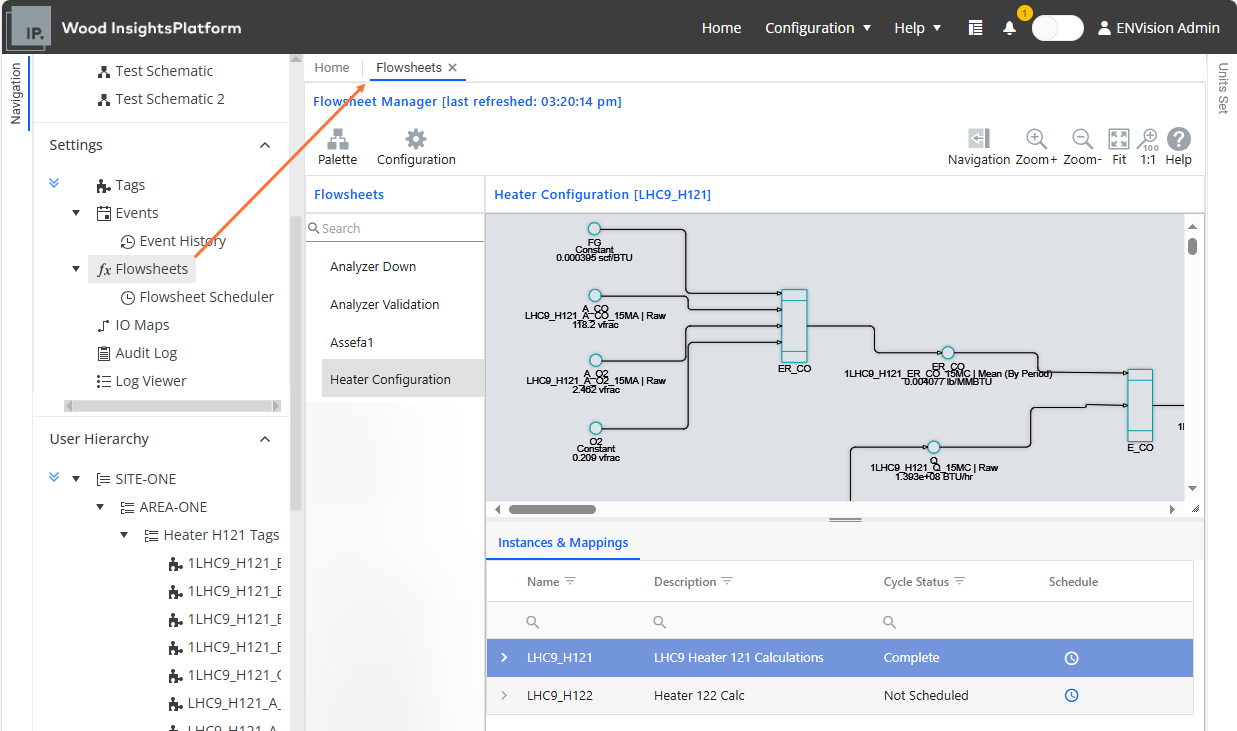Screen dimensions: 1237x731
Task: Select the O2 constant node
Action: [x=595, y=427]
